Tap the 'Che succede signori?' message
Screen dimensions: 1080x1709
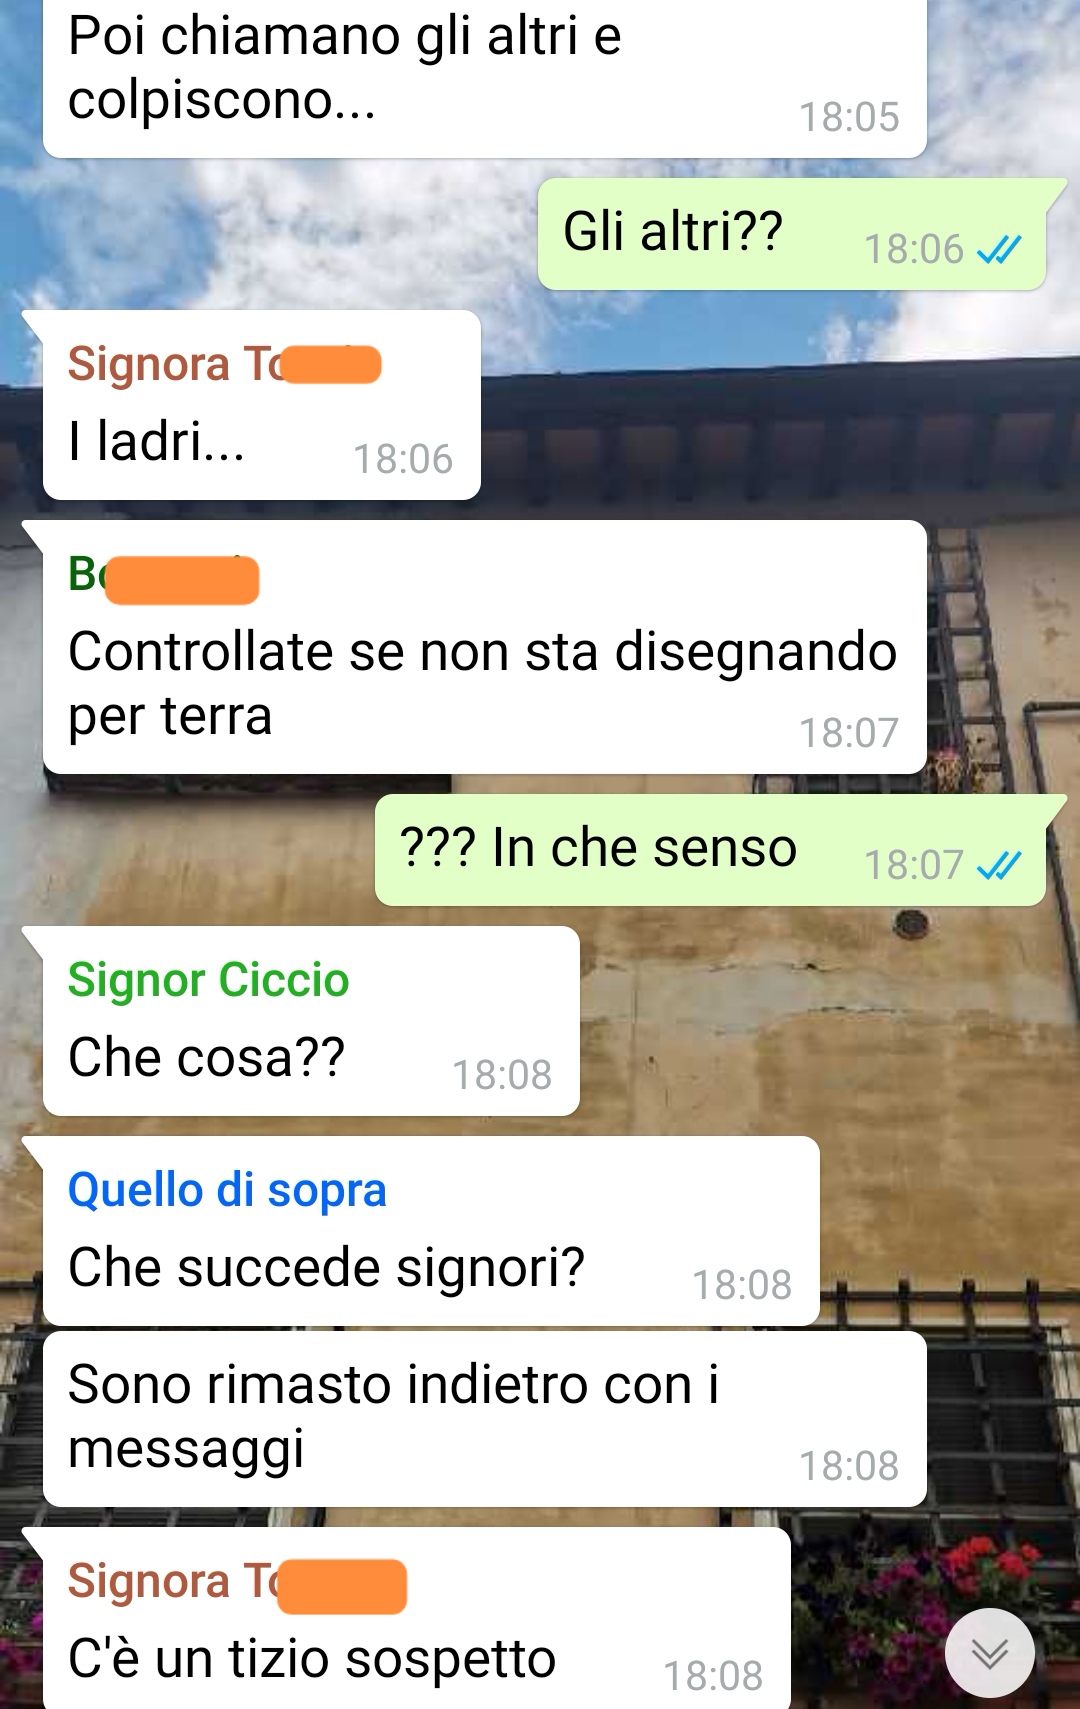(431, 1231)
